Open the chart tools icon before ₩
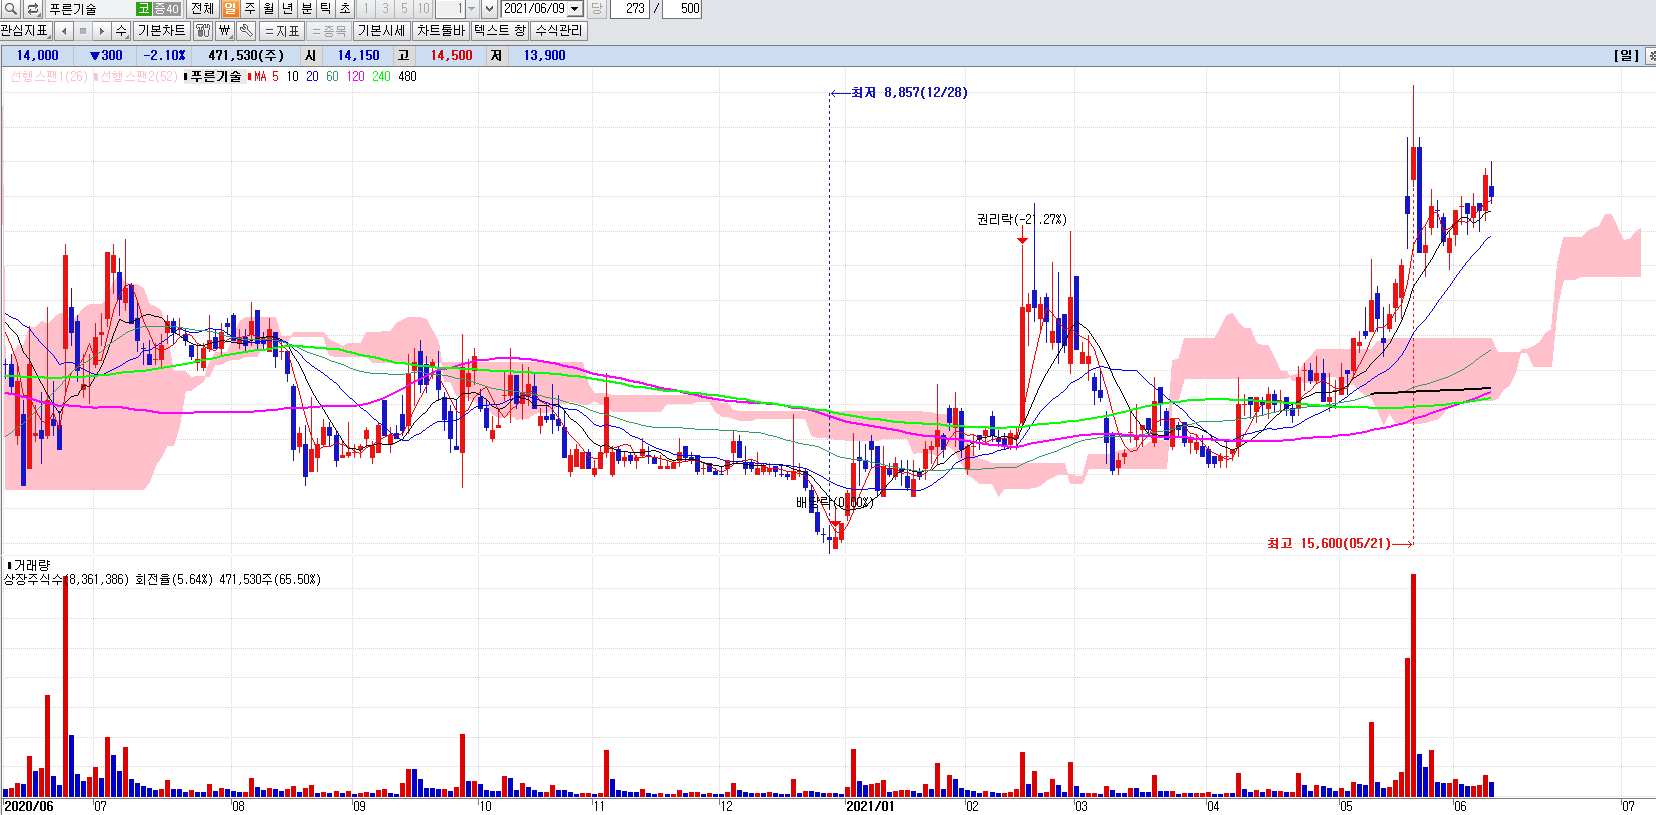Image resolution: width=1656 pixels, height=815 pixels. click(x=203, y=31)
